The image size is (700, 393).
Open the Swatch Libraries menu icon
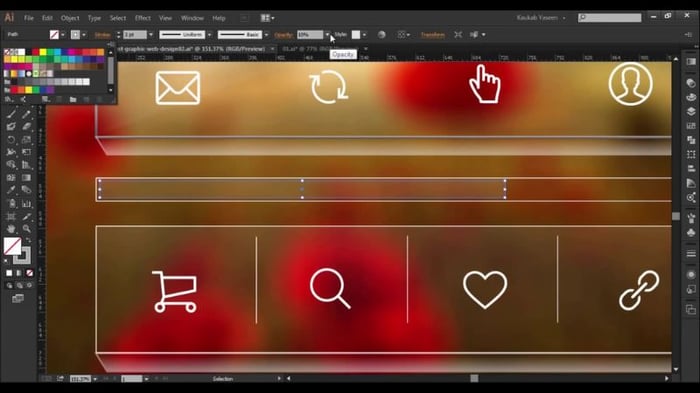(8, 100)
